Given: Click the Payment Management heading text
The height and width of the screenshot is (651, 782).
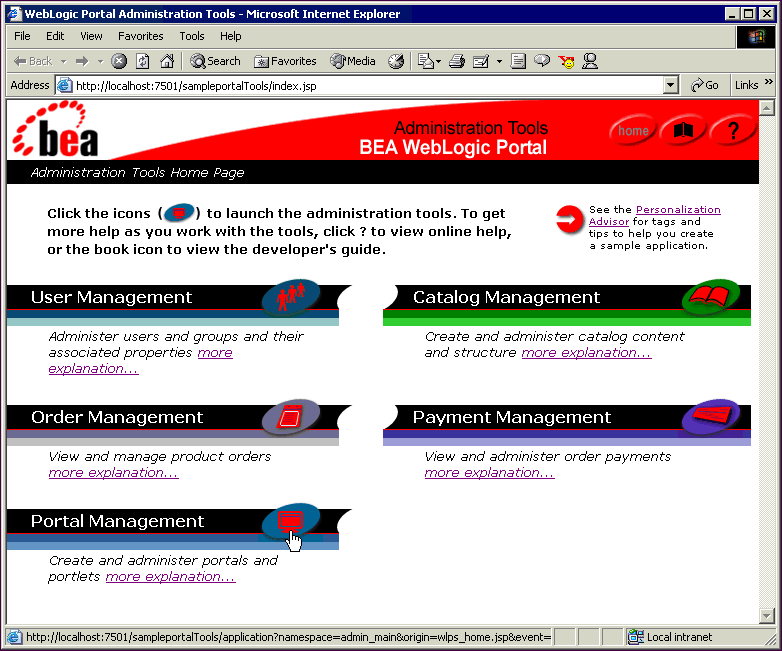Looking at the screenshot, I should pyautogui.click(x=512, y=417).
